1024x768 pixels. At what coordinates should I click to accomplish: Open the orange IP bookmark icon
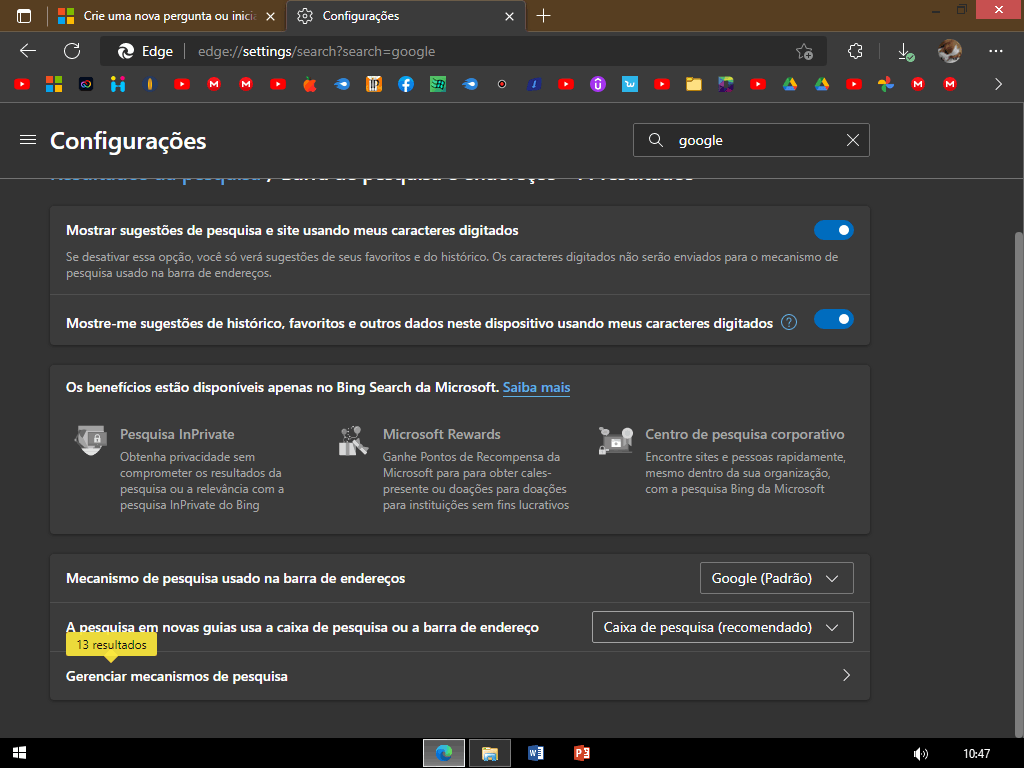coord(374,84)
